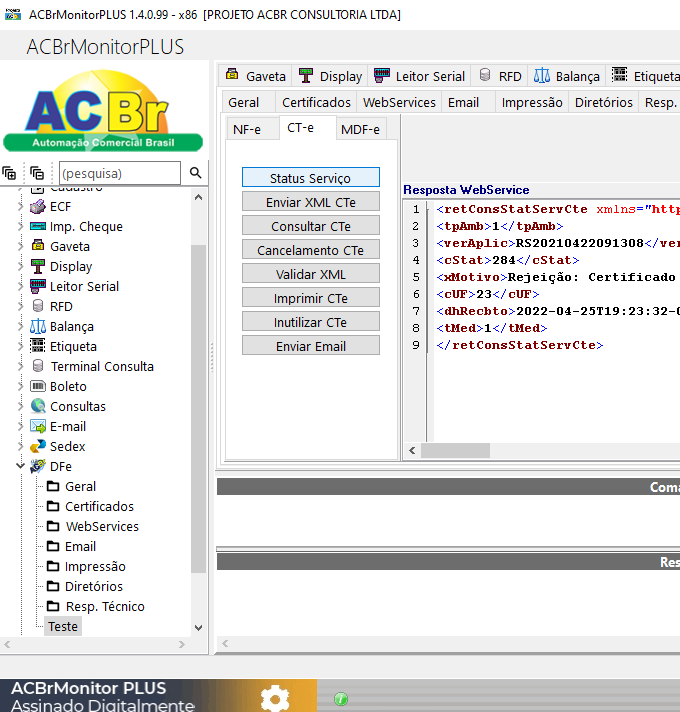Select the Email item under DFe
680x712 pixels.
pyautogui.click(x=80, y=546)
